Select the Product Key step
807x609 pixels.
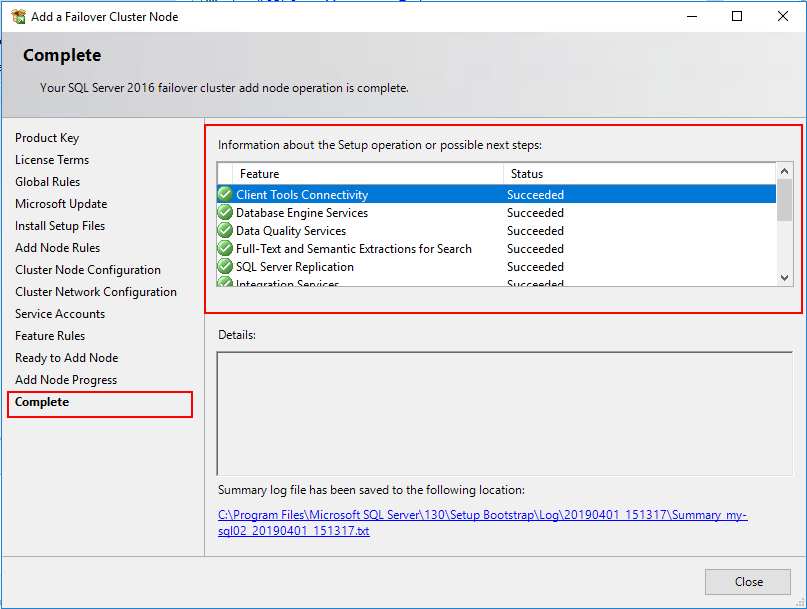(x=47, y=138)
